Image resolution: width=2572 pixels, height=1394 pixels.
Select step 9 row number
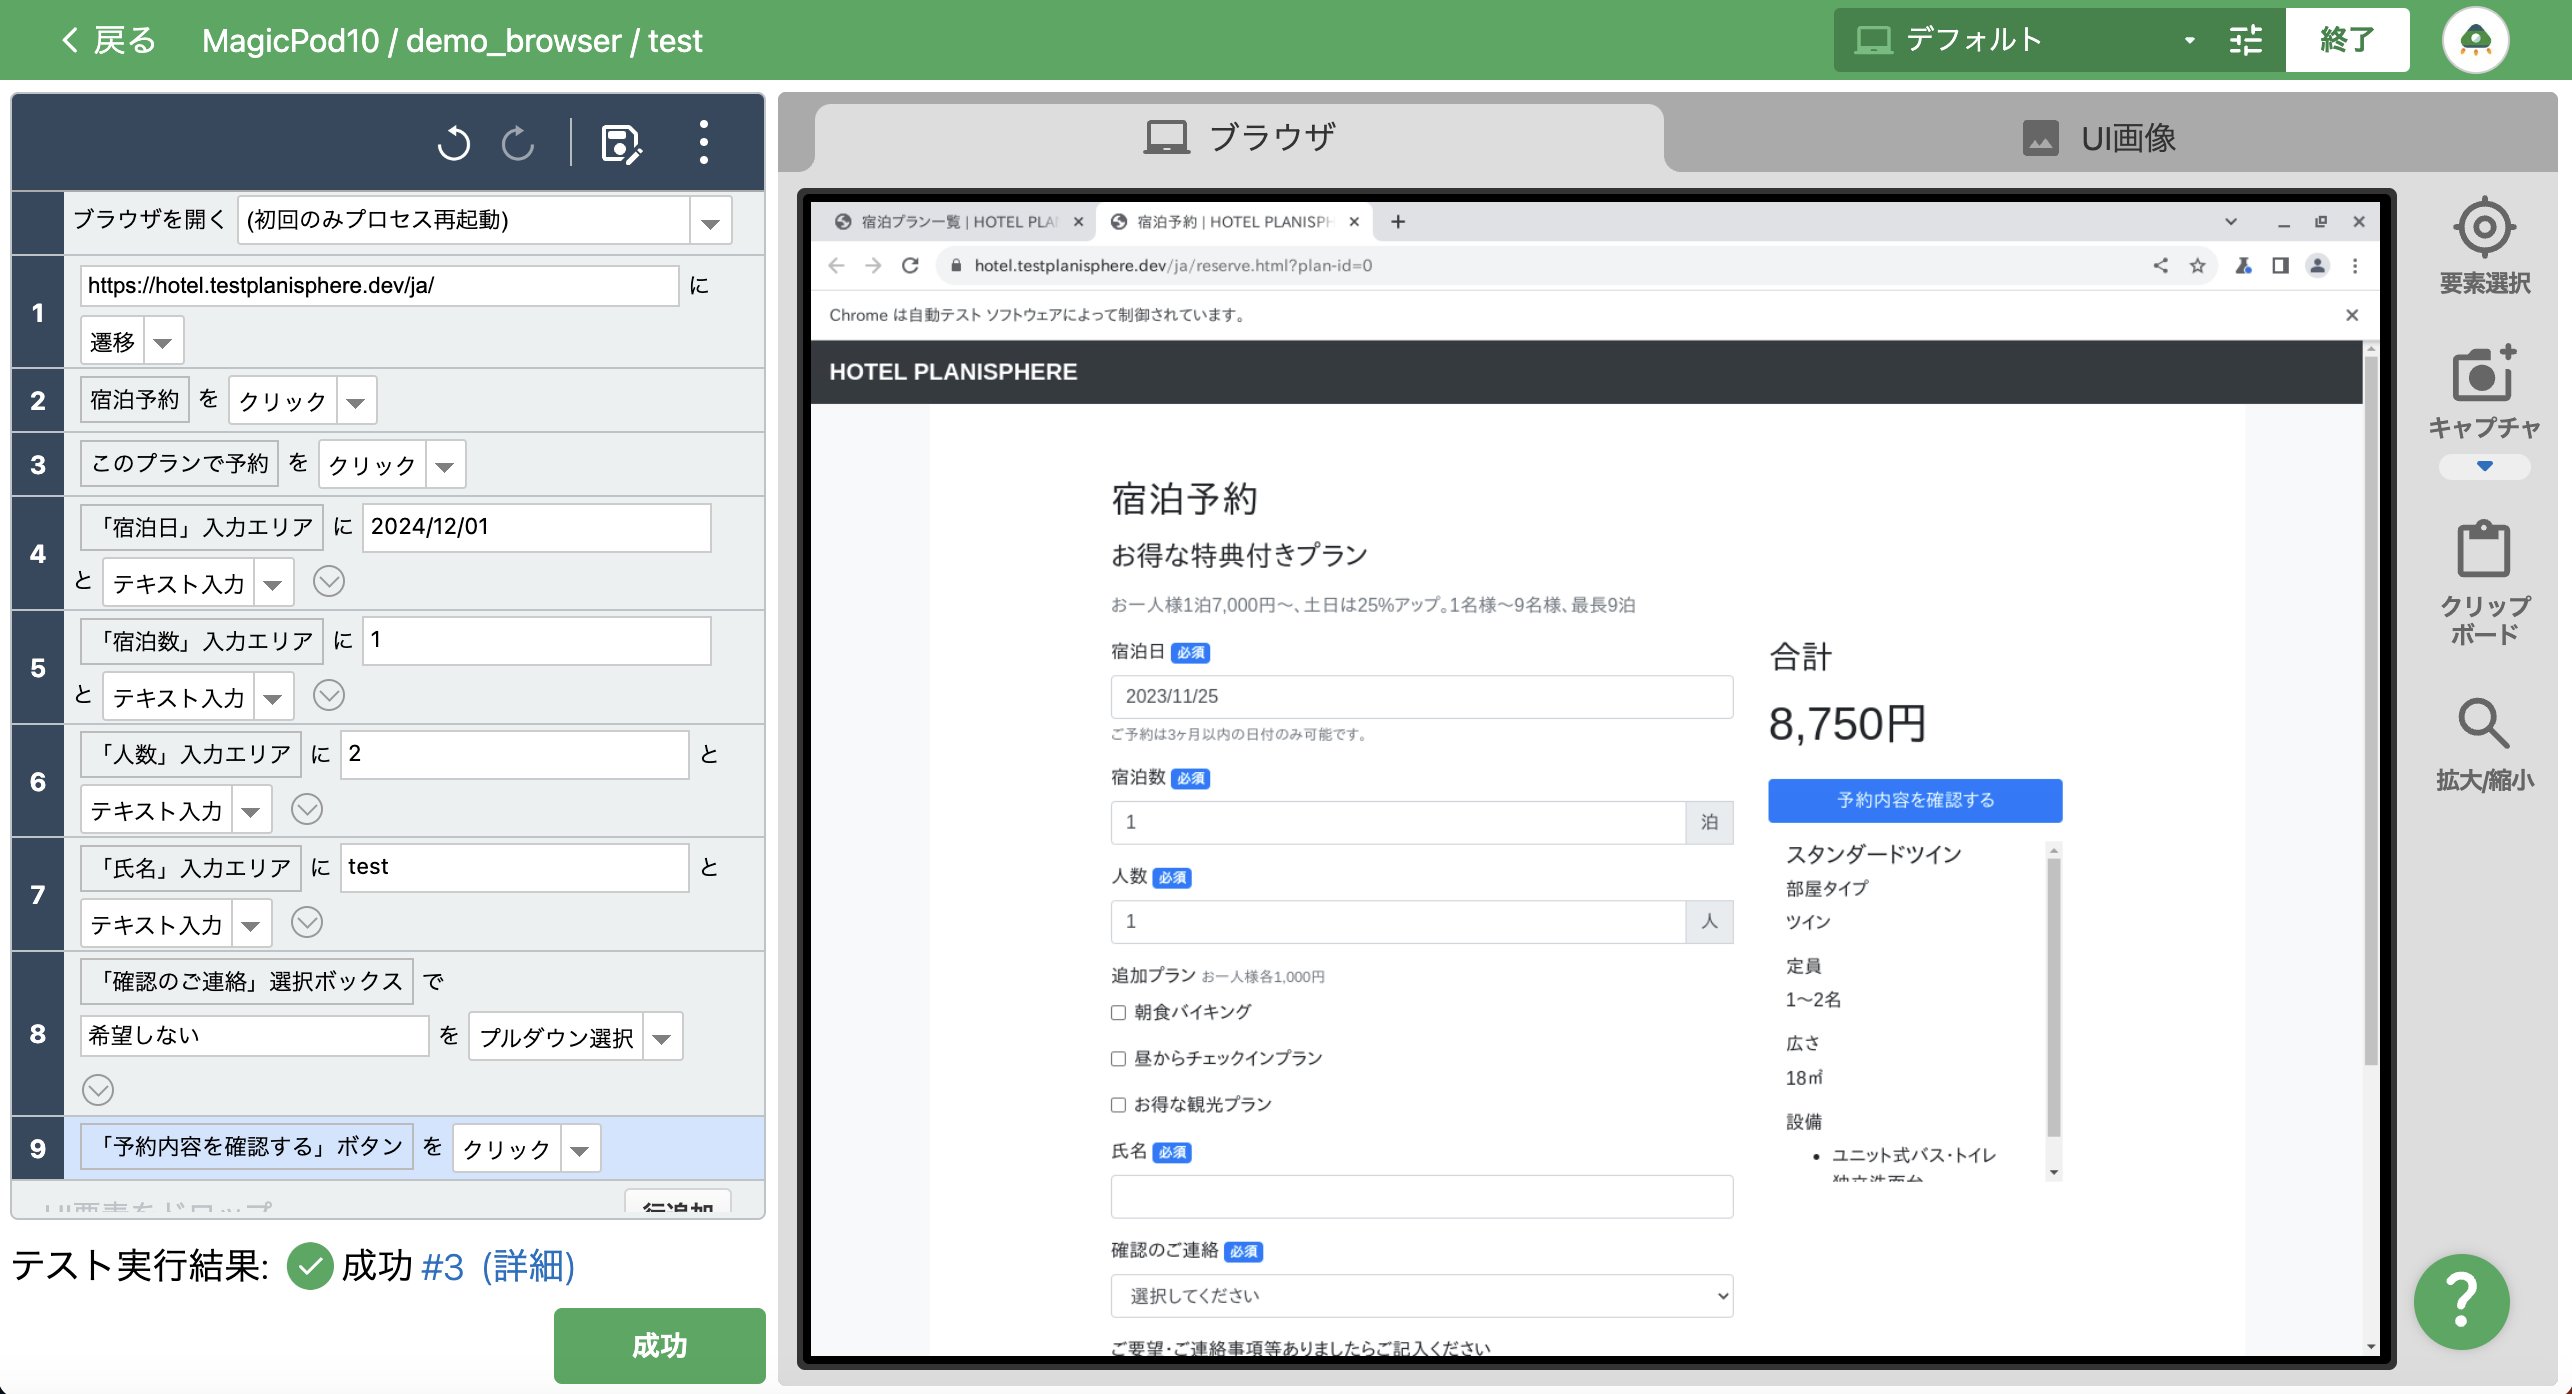(38, 1148)
